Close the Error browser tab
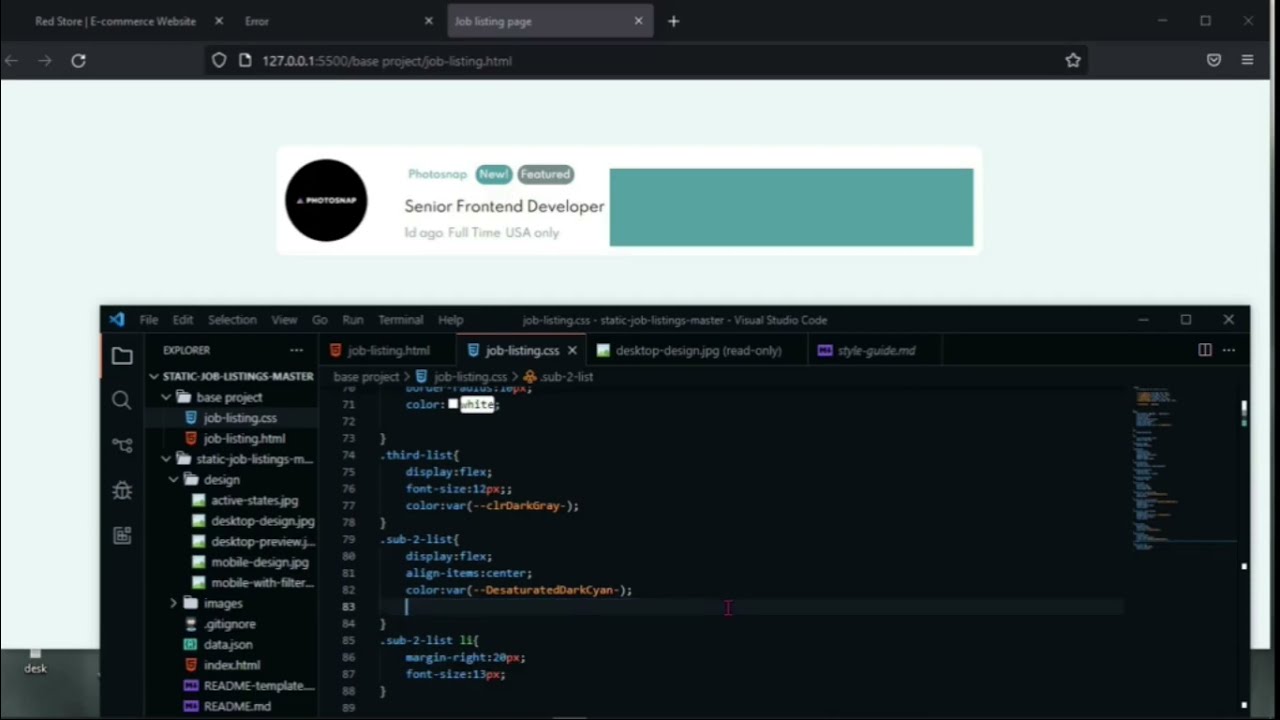The width and height of the screenshot is (1280, 720). [x=429, y=21]
